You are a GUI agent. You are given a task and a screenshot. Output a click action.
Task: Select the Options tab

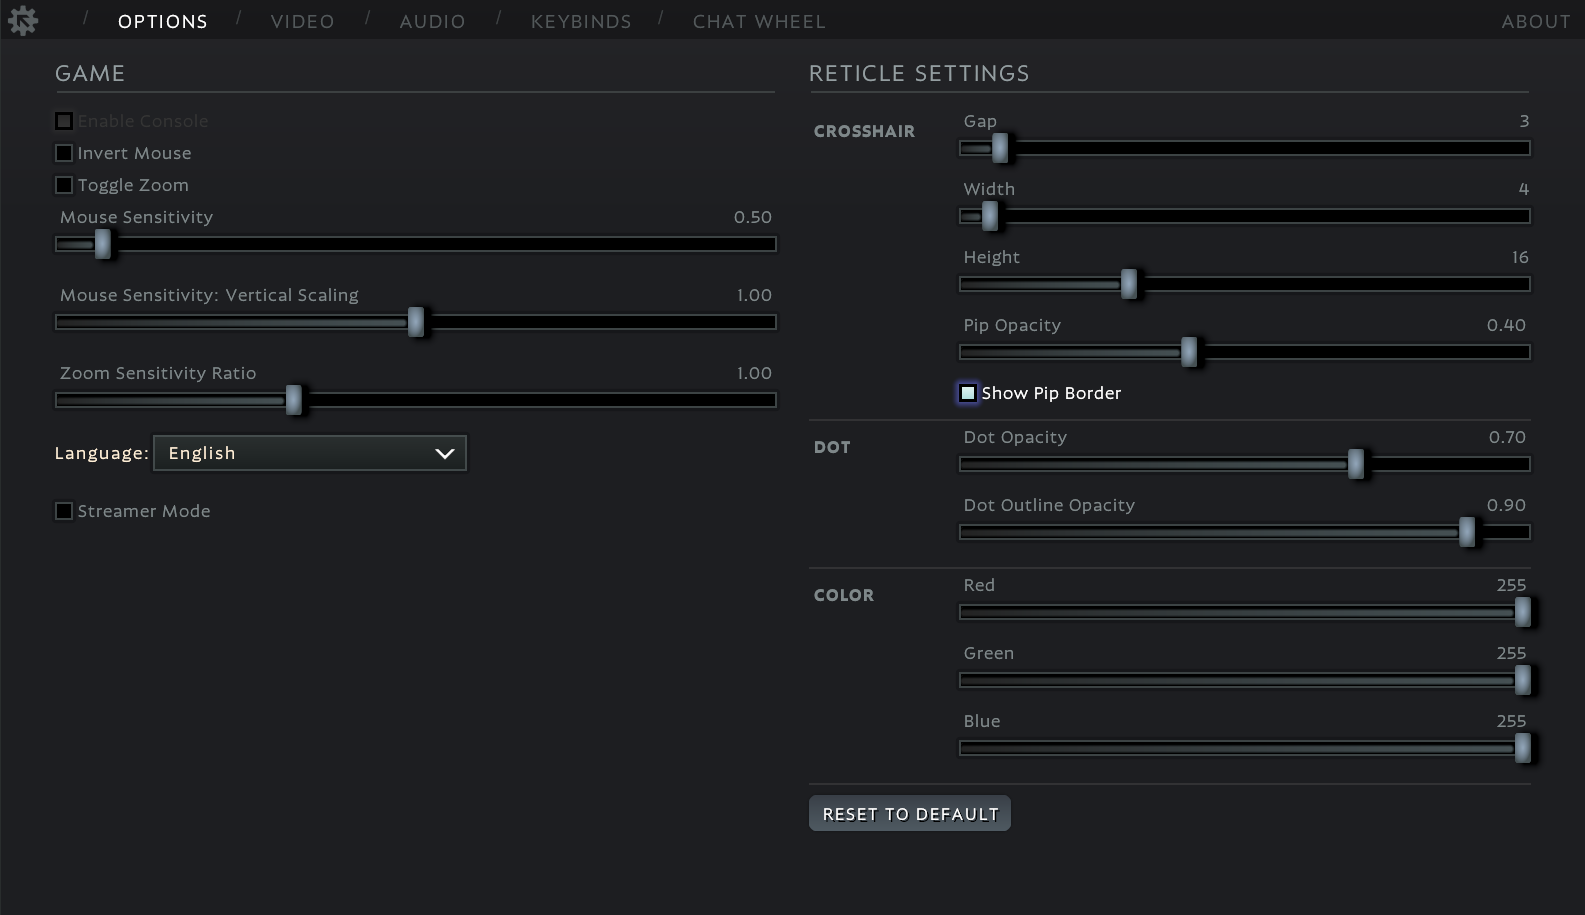[x=162, y=21]
